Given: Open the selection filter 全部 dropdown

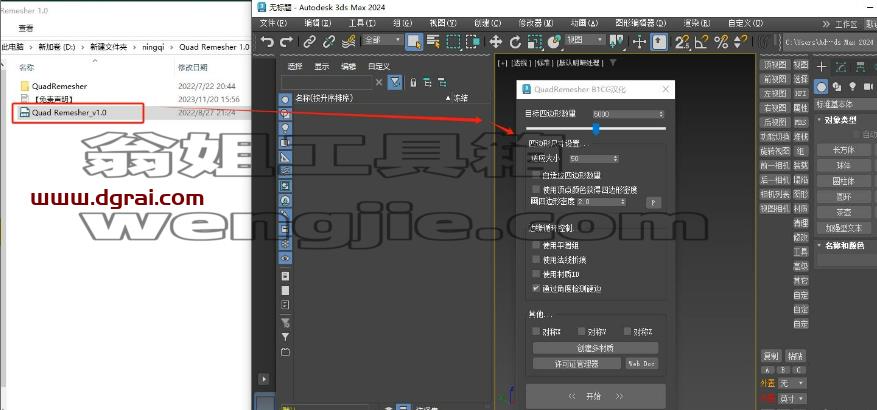Looking at the screenshot, I should point(382,40).
